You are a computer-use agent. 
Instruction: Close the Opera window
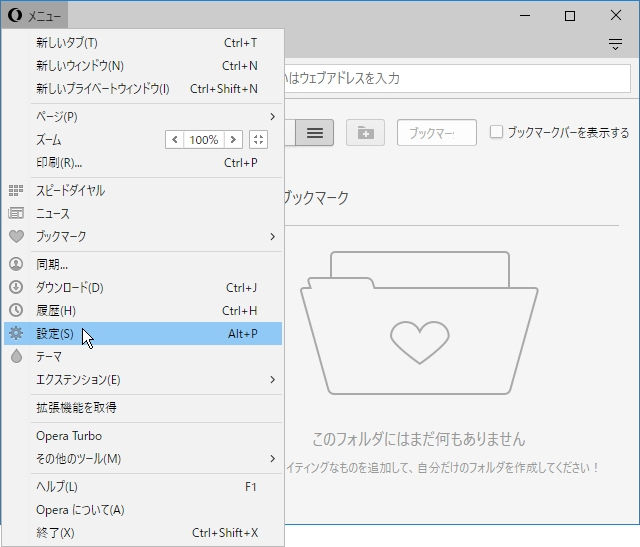tap(616, 16)
